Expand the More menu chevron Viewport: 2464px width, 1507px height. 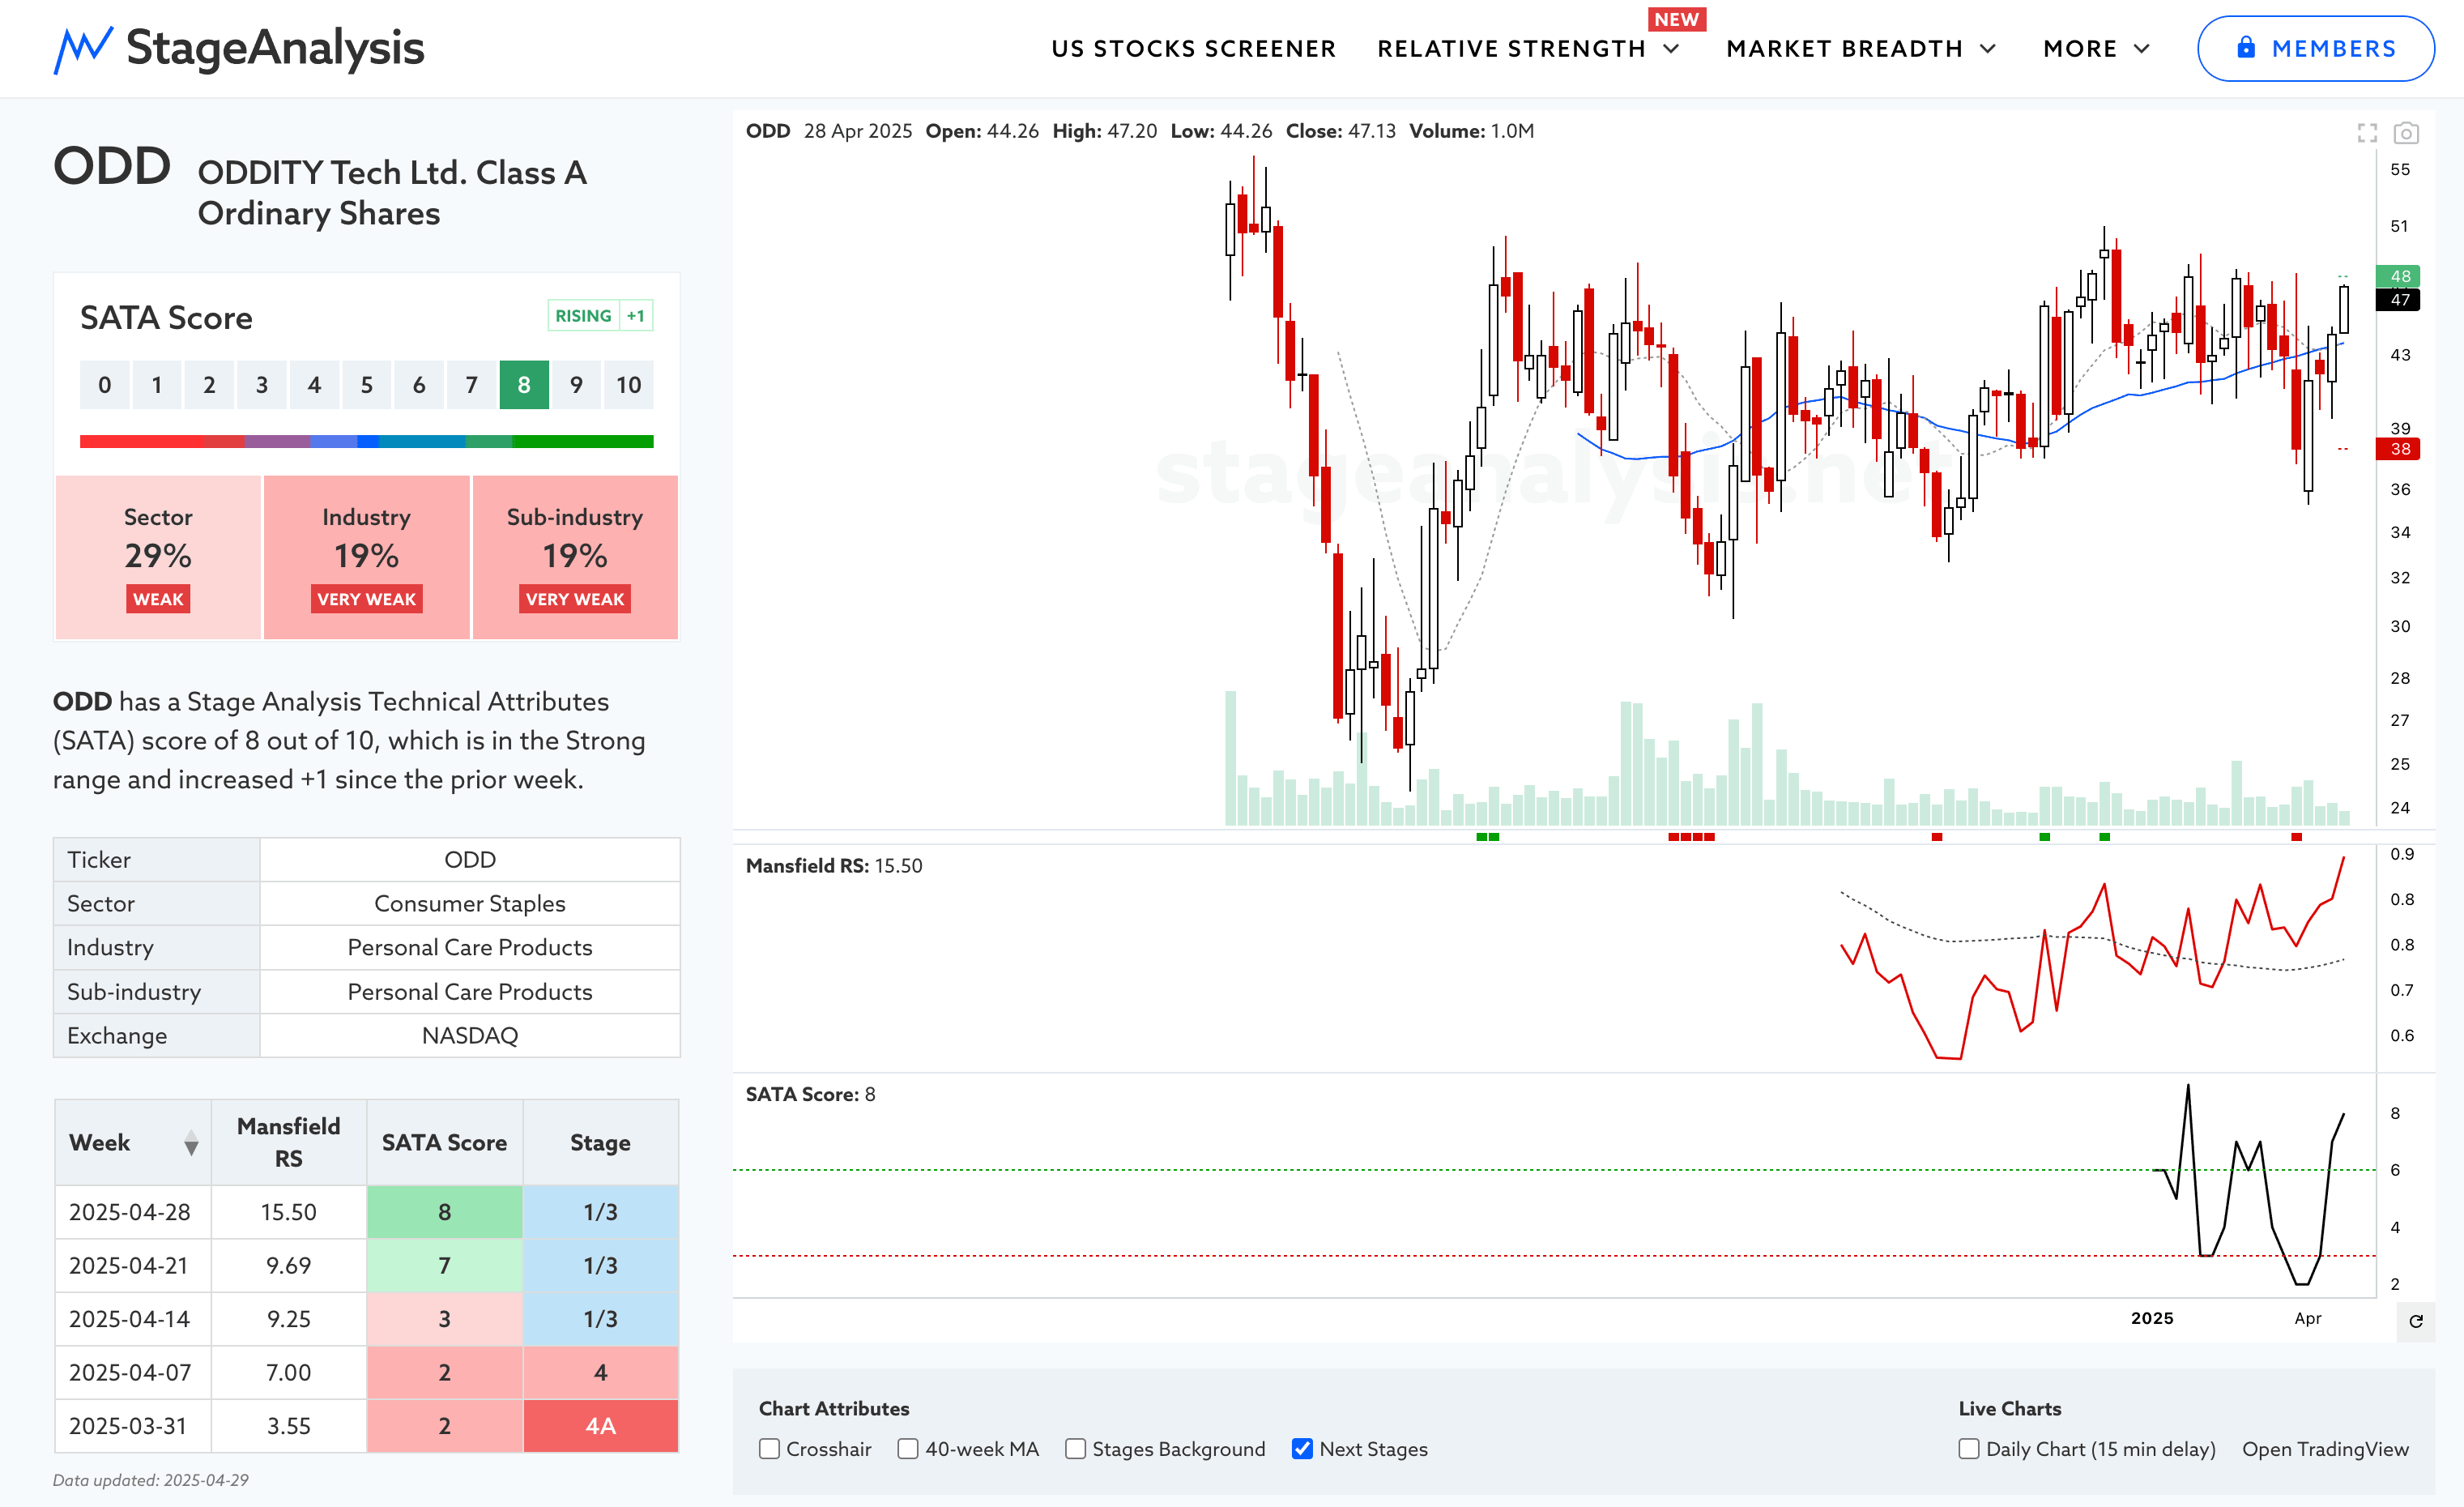tap(2142, 49)
